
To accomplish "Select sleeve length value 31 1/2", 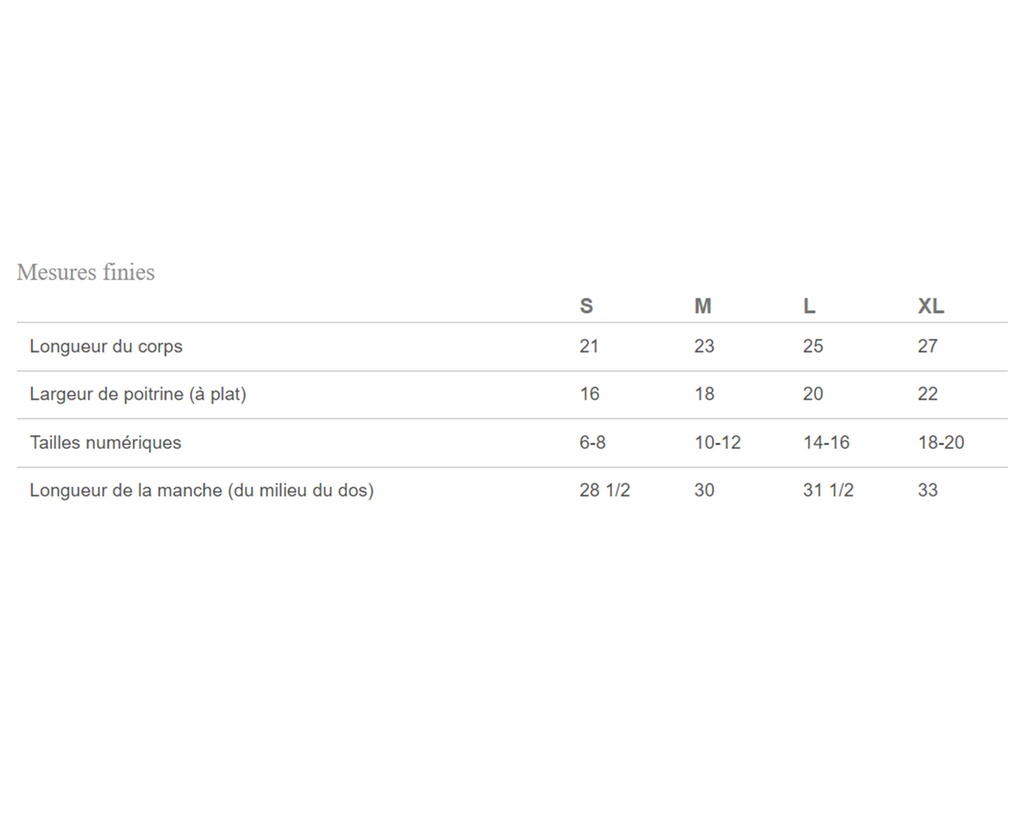I will pos(828,490).
